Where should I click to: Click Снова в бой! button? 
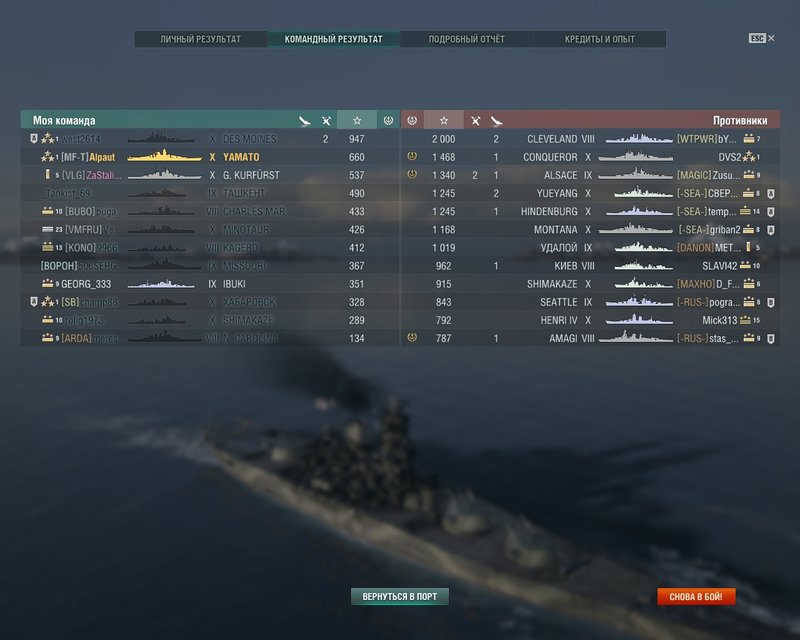tap(696, 596)
